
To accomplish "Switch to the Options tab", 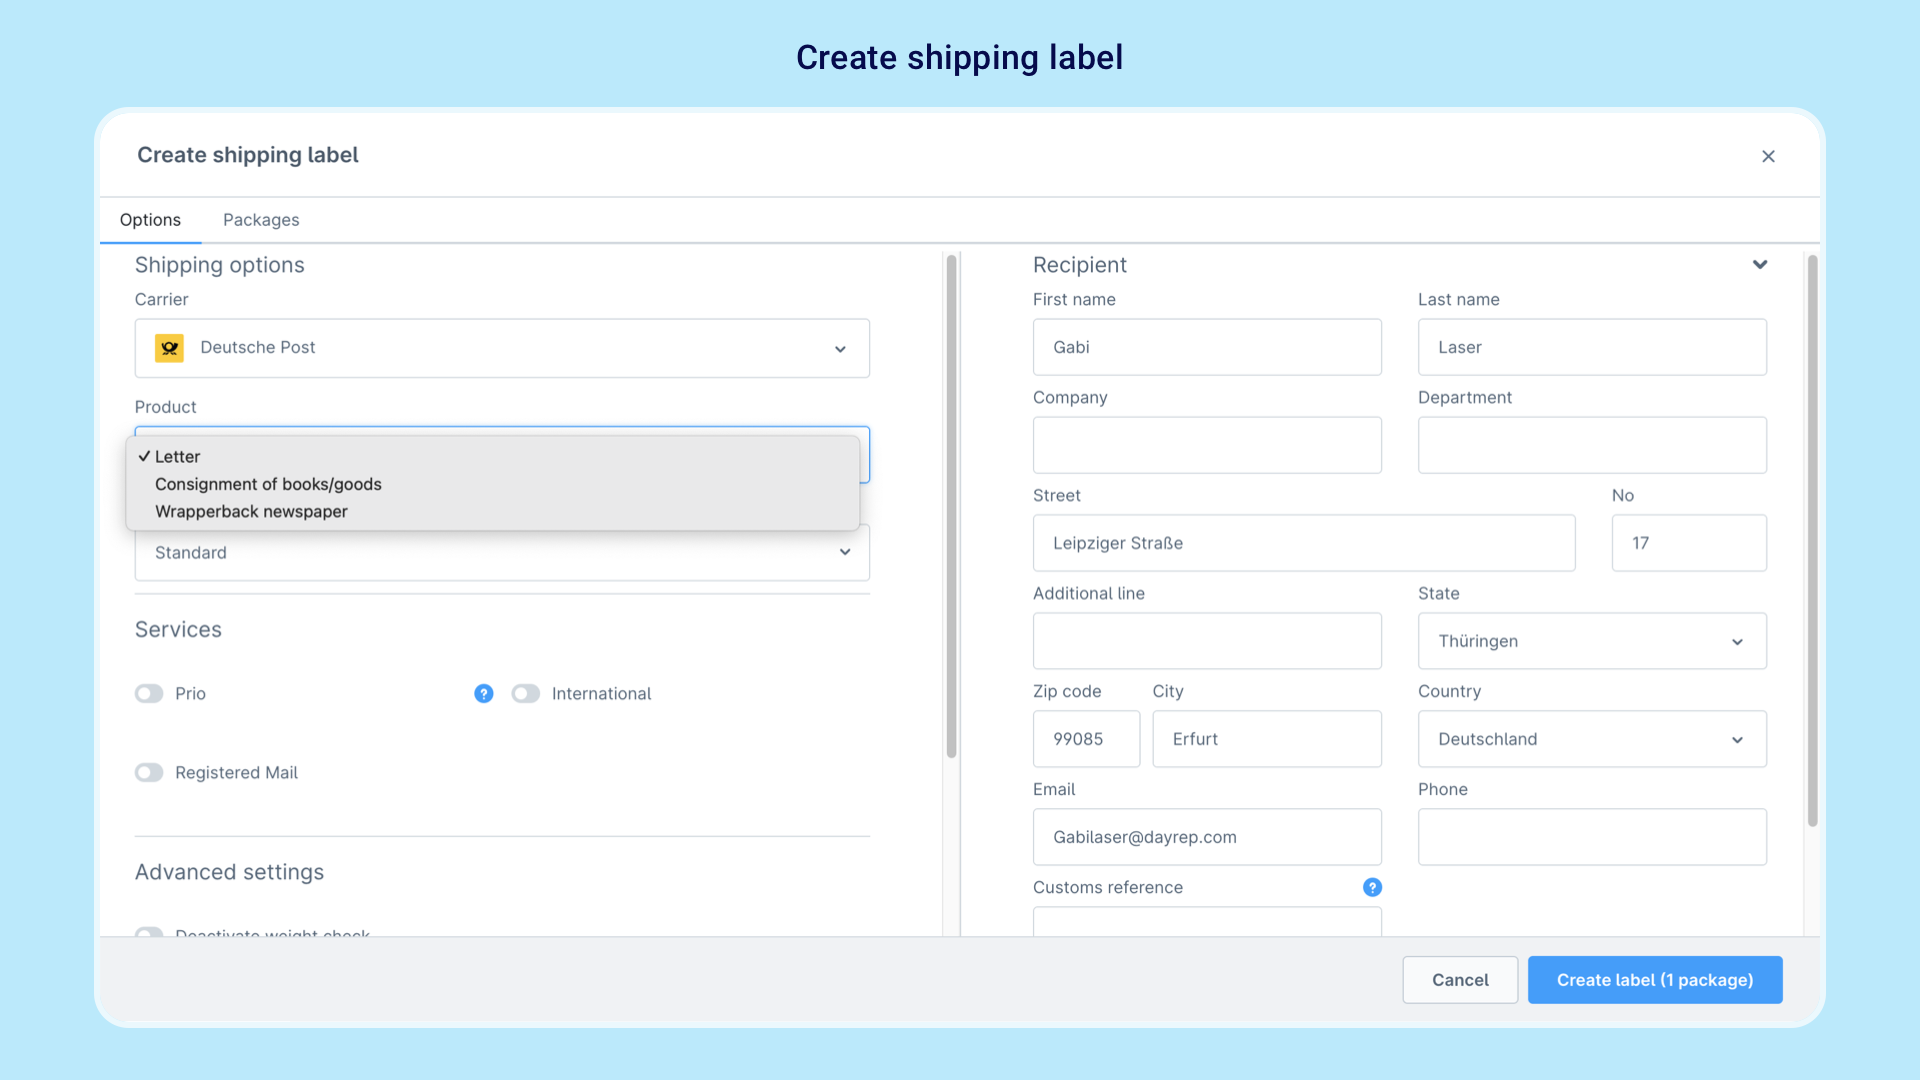I will pyautogui.click(x=150, y=220).
